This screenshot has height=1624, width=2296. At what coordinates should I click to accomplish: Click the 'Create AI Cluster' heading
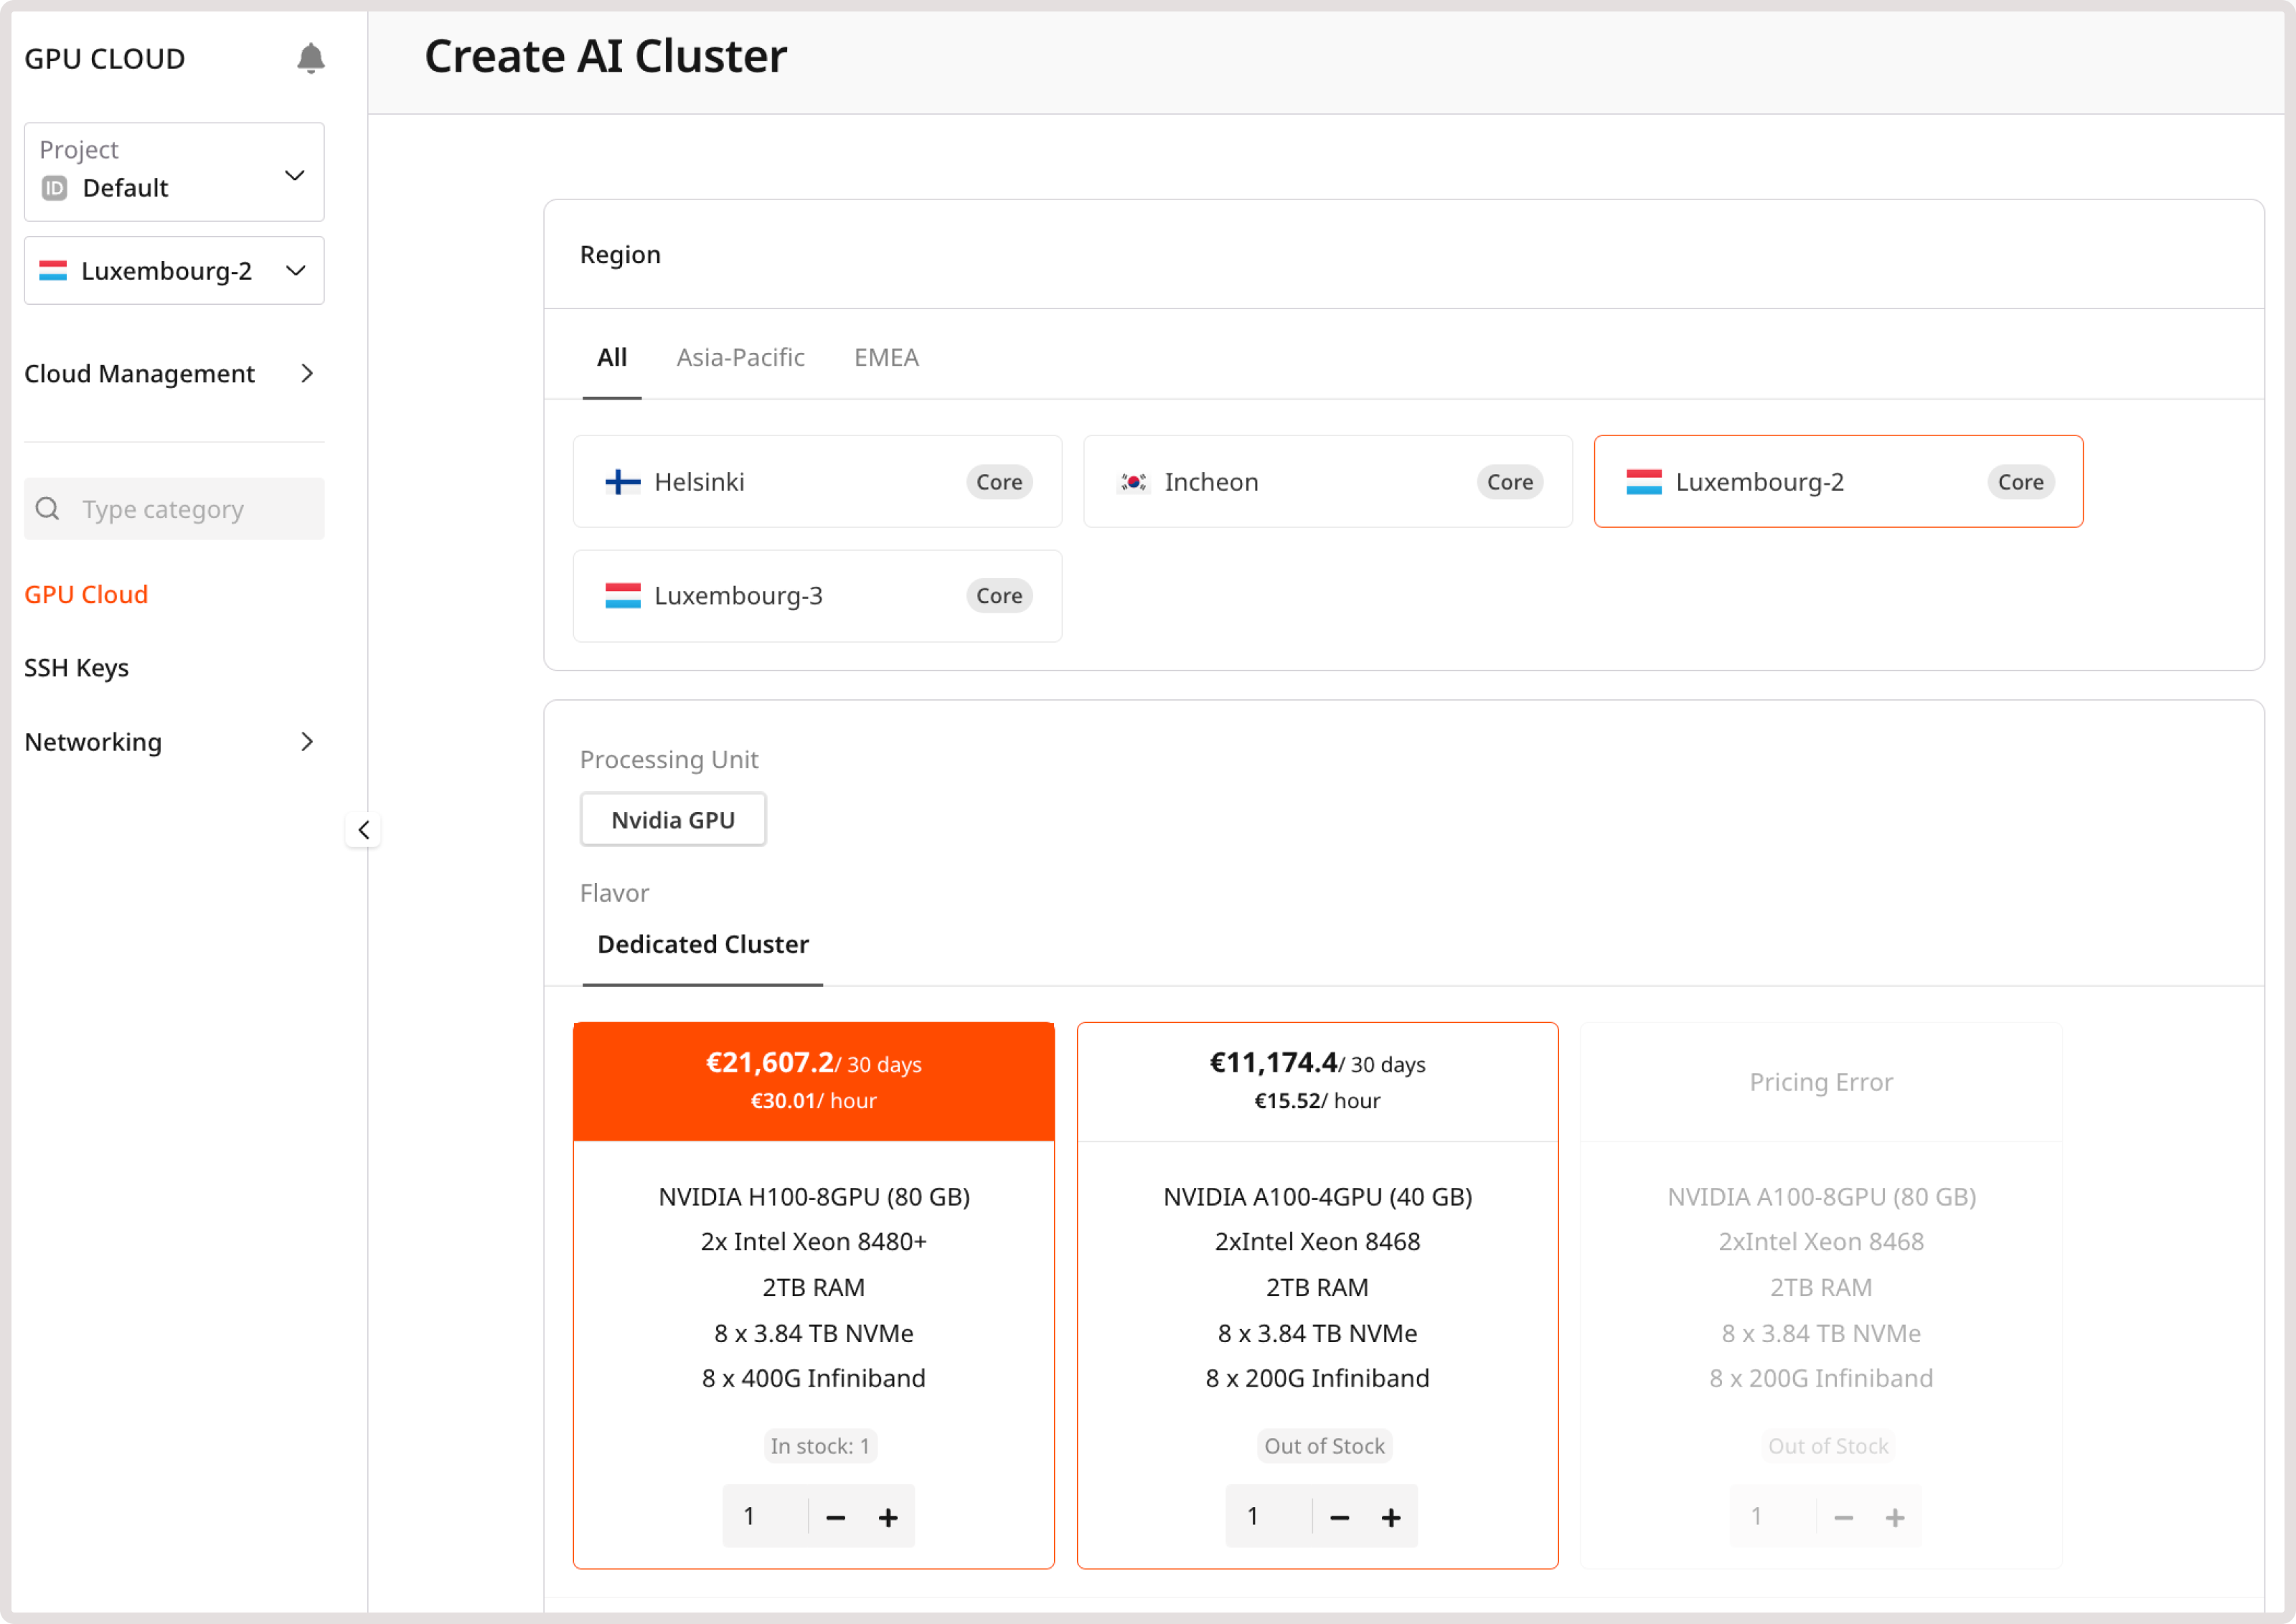(606, 56)
